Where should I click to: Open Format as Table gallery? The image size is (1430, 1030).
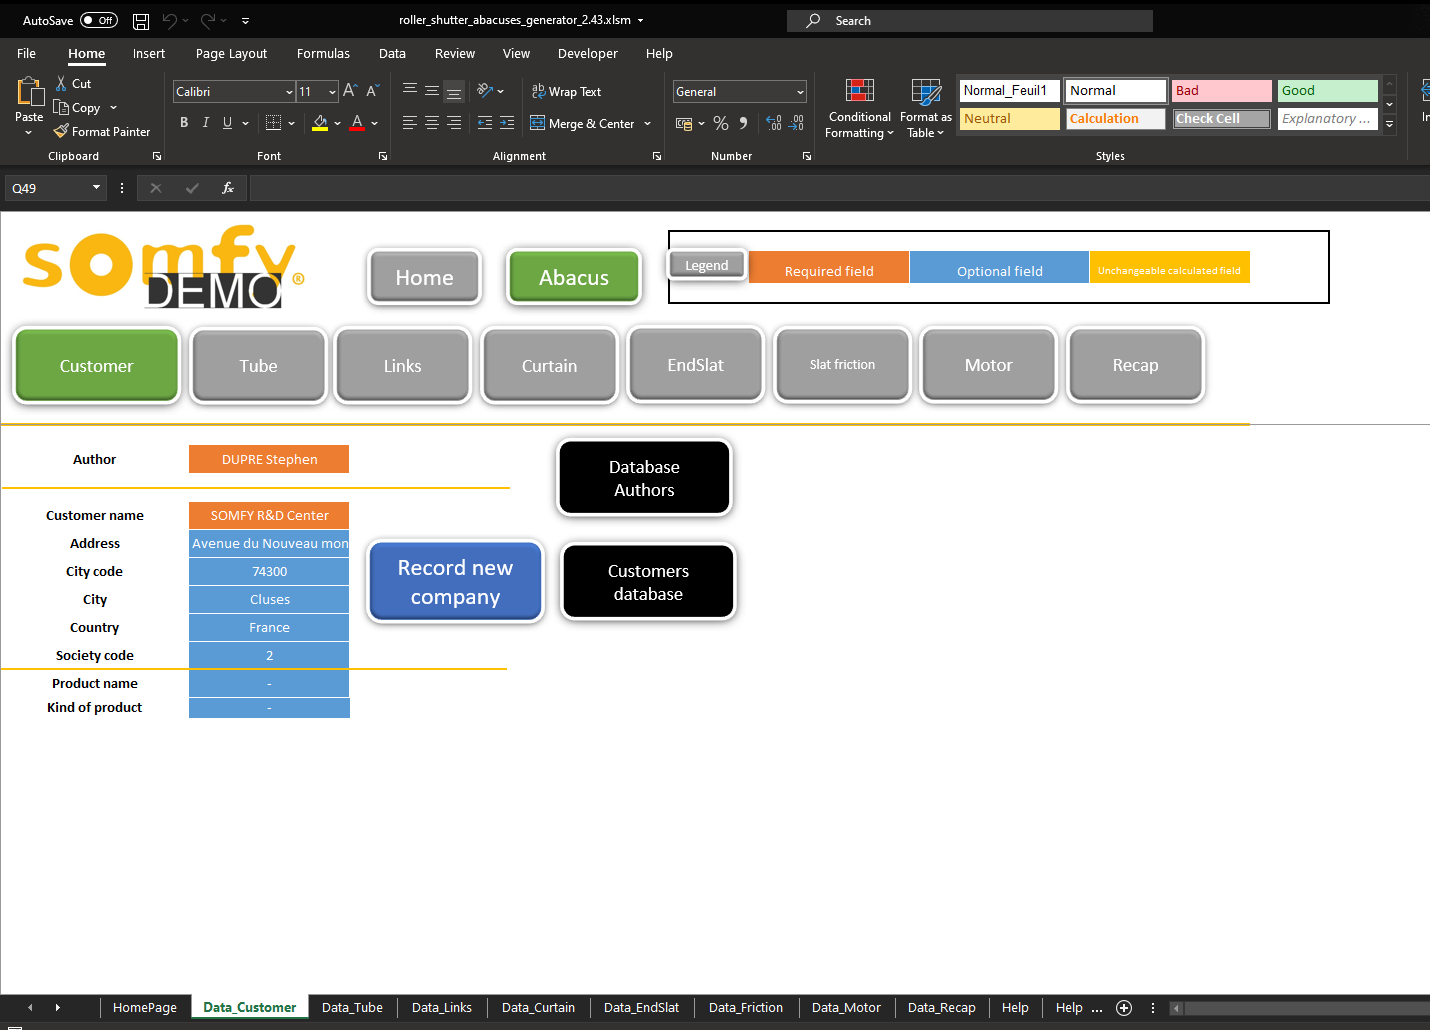tap(925, 109)
